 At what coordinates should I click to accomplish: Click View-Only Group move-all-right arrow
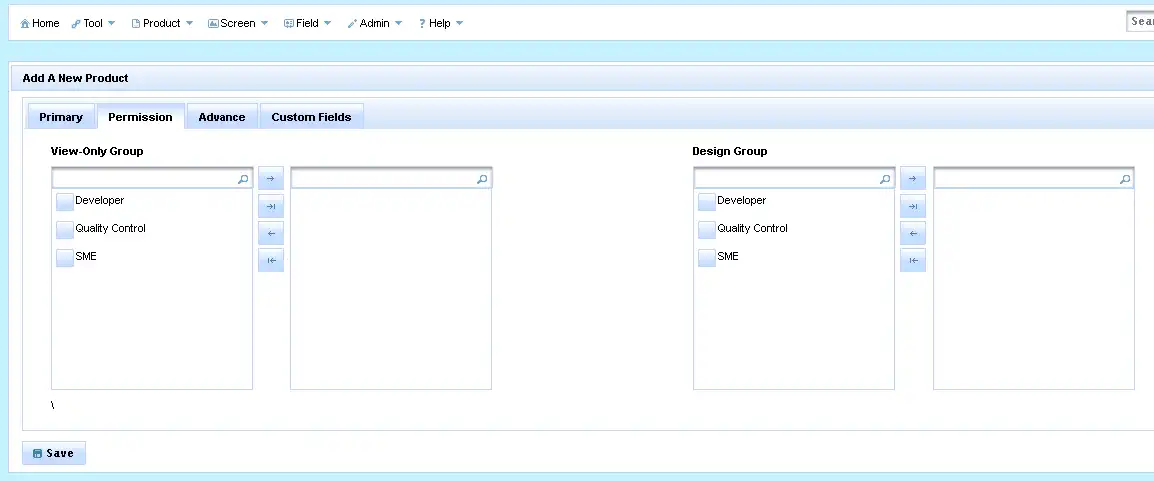pos(271,207)
